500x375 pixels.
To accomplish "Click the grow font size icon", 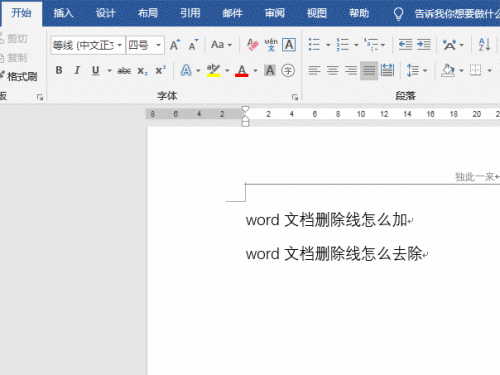I will point(175,45).
